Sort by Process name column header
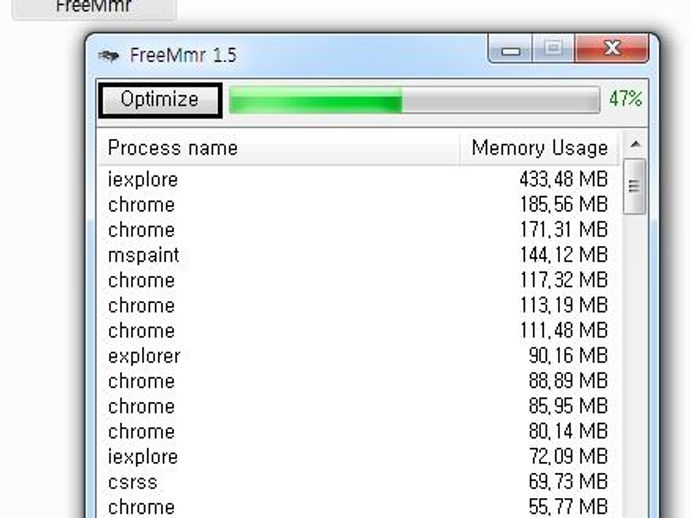Viewport: 690px width, 518px height. 279,148
